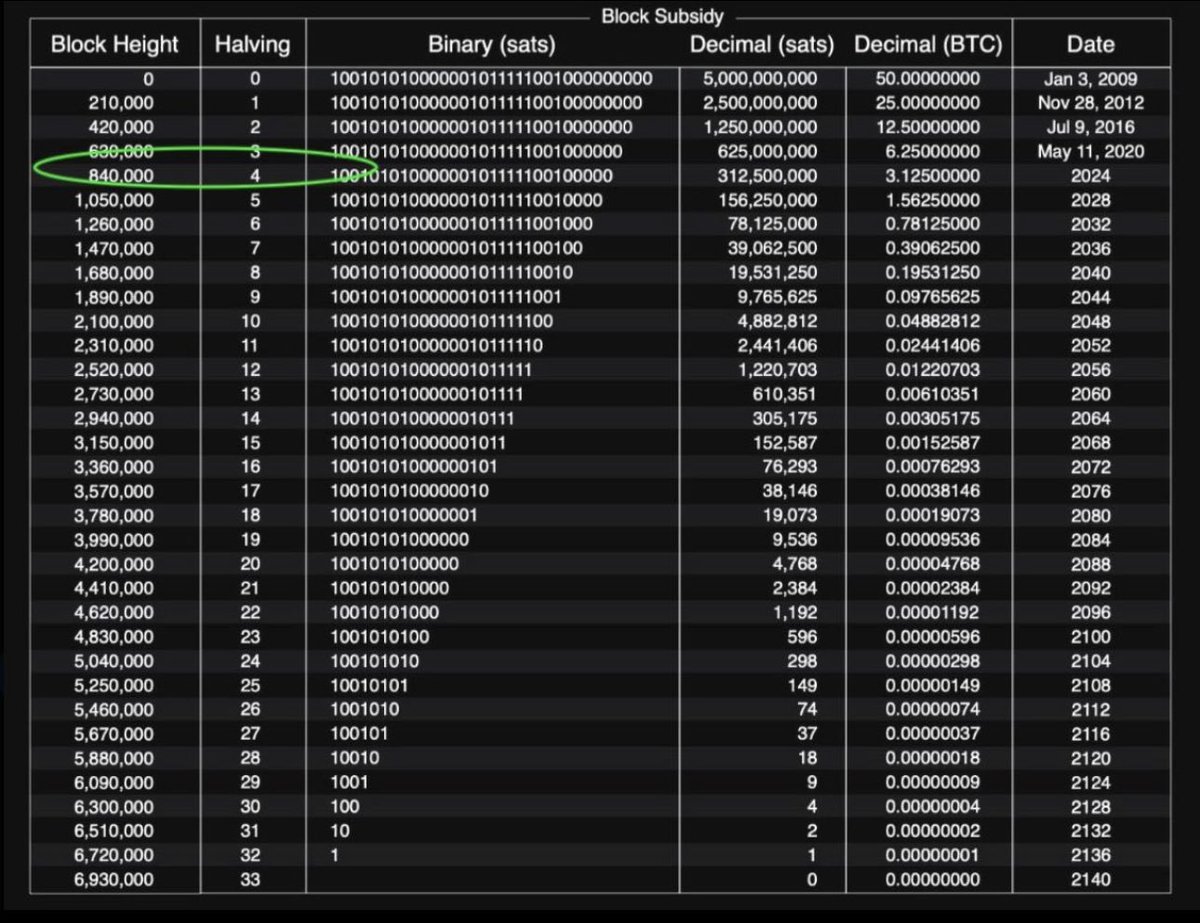This screenshot has height=923, width=1200.
Task: Select 4,768 sats value
Action: click(x=795, y=565)
